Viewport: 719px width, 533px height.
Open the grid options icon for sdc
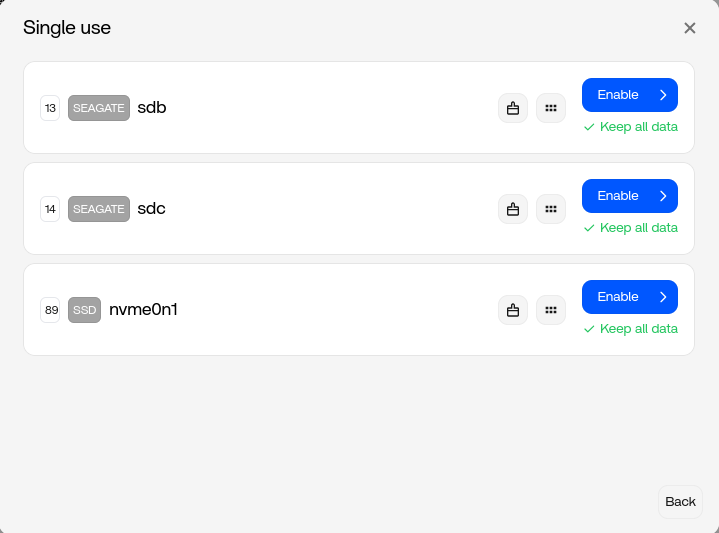coord(551,209)
